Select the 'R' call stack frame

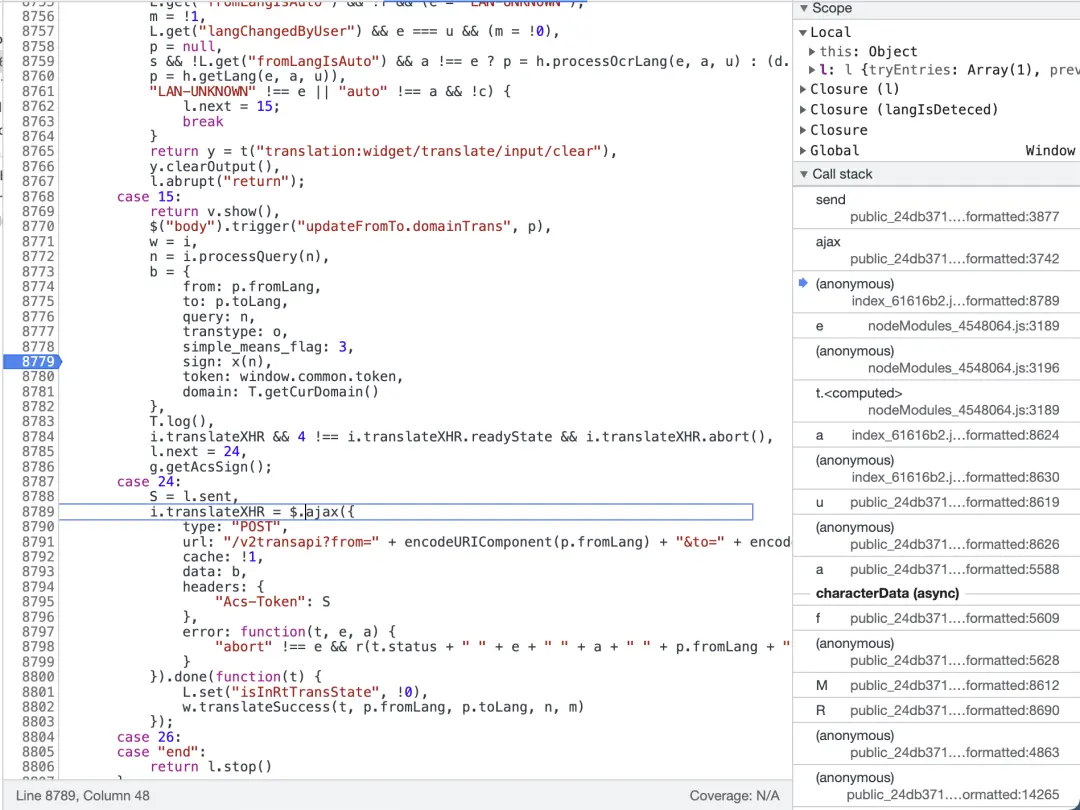click(820, 710)
